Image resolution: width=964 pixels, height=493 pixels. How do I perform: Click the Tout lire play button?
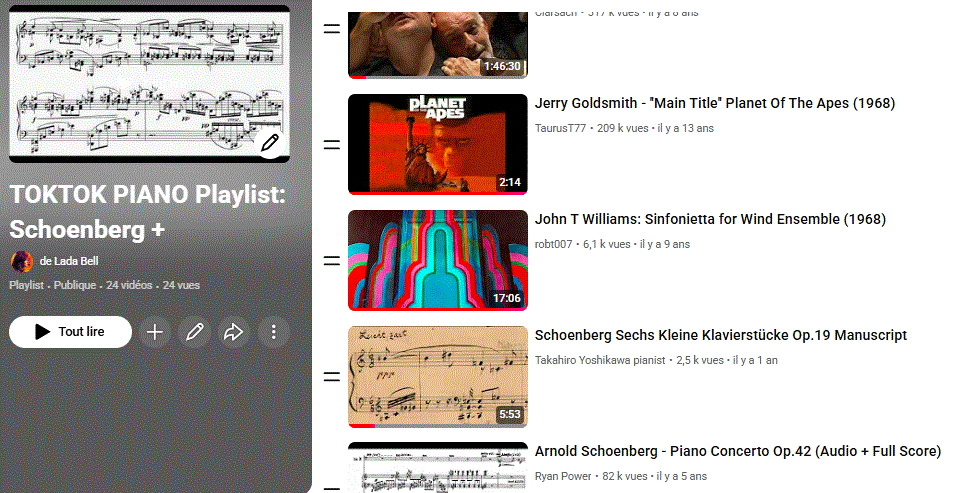pos(71,332)
